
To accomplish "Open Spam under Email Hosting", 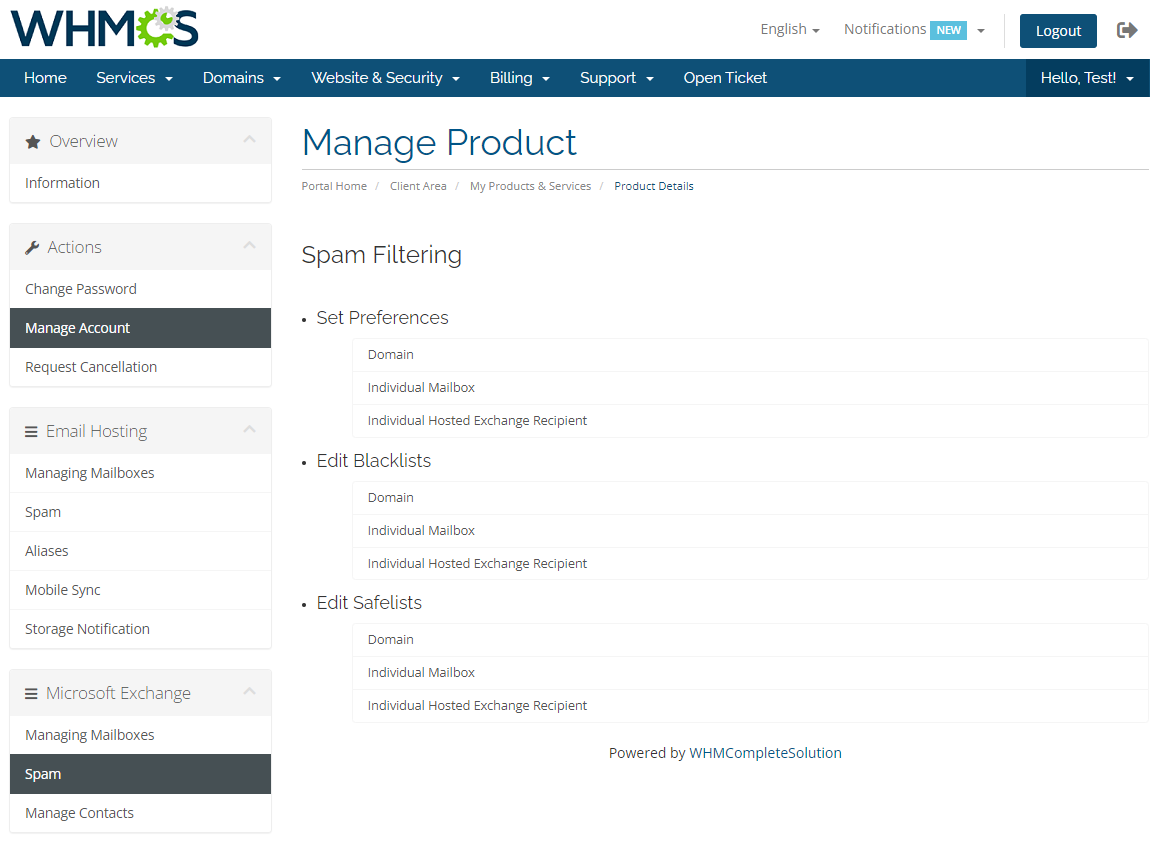I will (140, 512).
